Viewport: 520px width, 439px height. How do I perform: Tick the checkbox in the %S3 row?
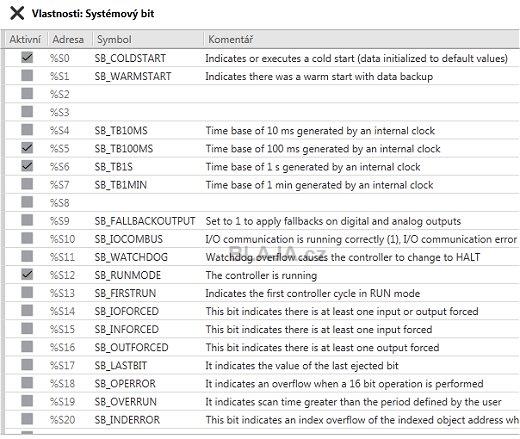27,111
